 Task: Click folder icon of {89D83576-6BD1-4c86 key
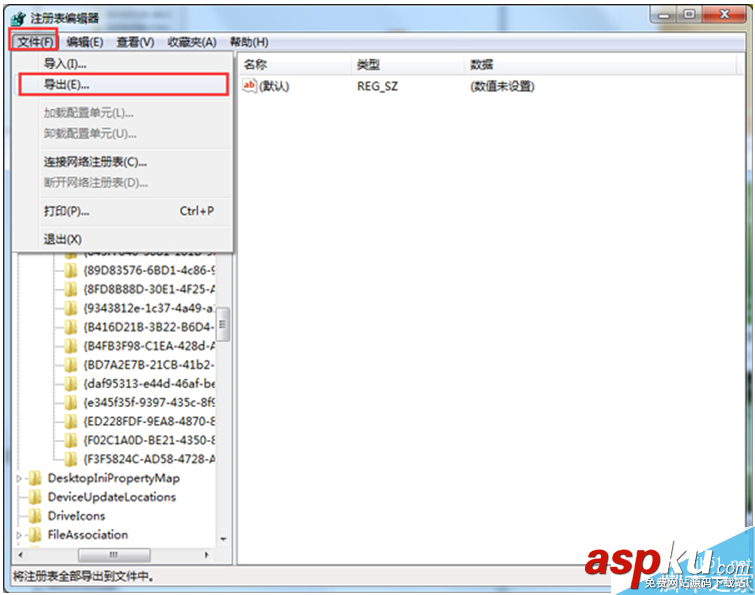[x=71, y=271]
